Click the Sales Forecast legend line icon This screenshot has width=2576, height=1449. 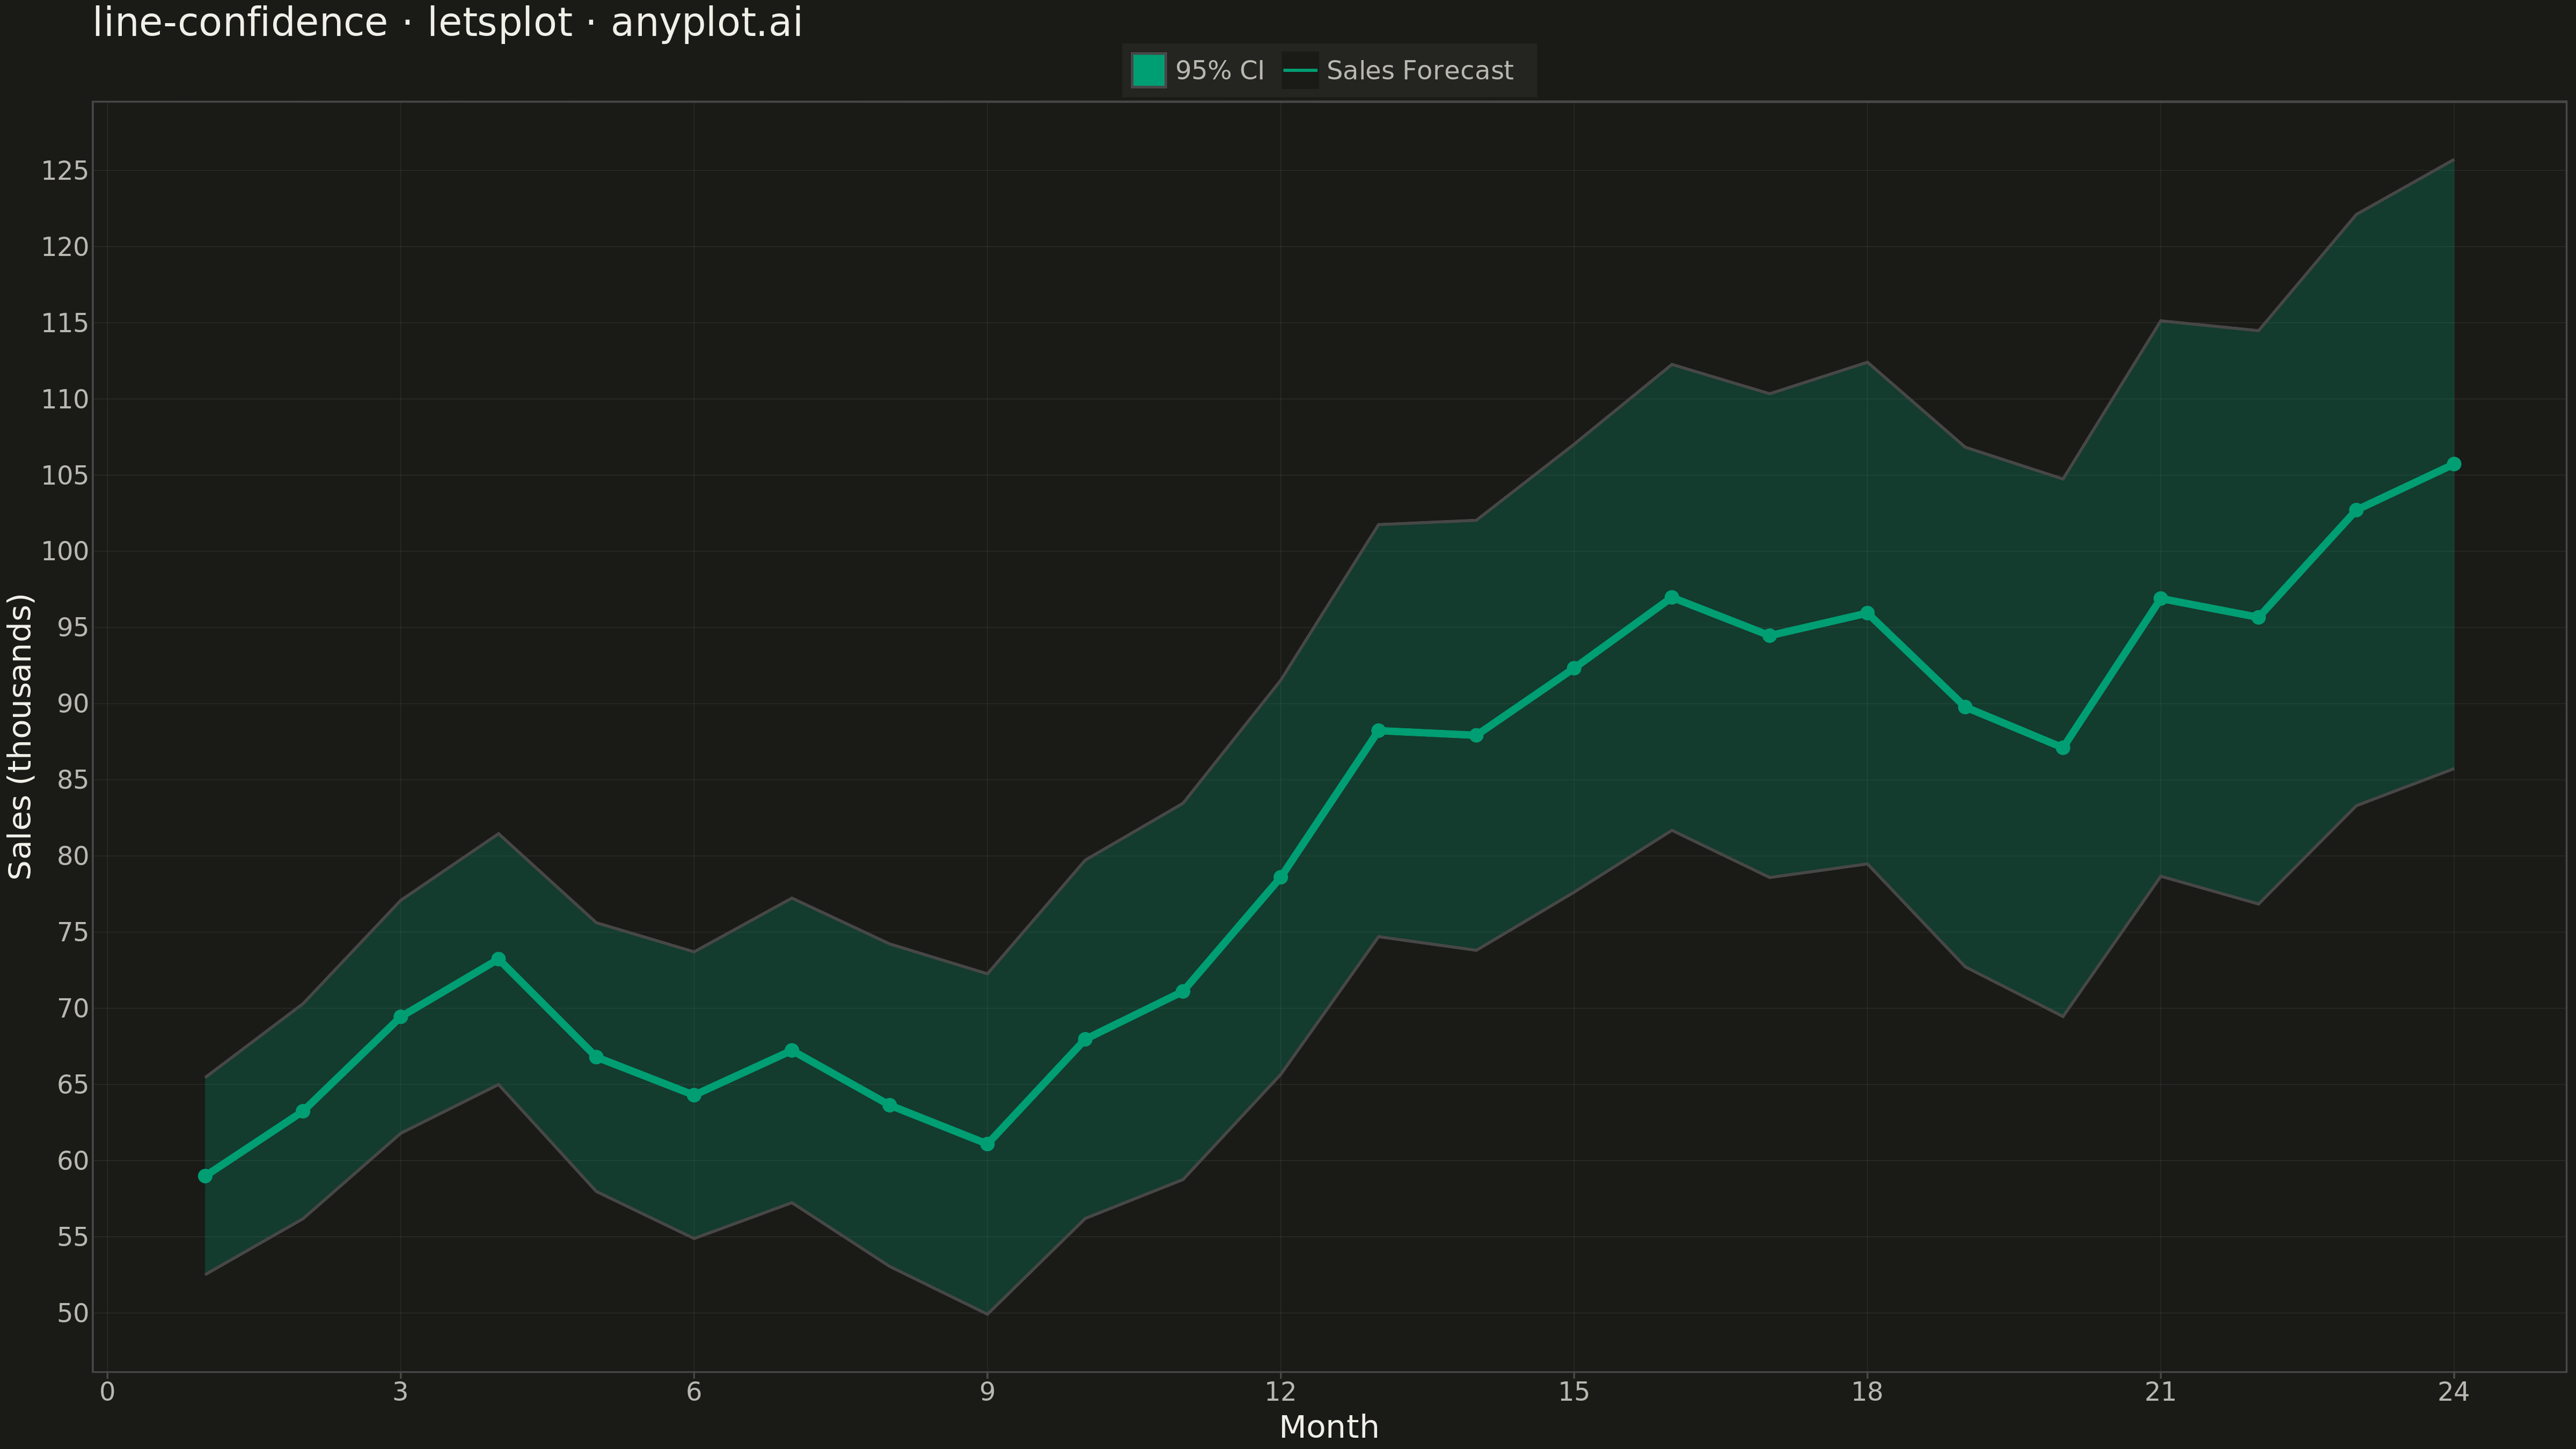pyautogui.click(x=1300, y=71)
